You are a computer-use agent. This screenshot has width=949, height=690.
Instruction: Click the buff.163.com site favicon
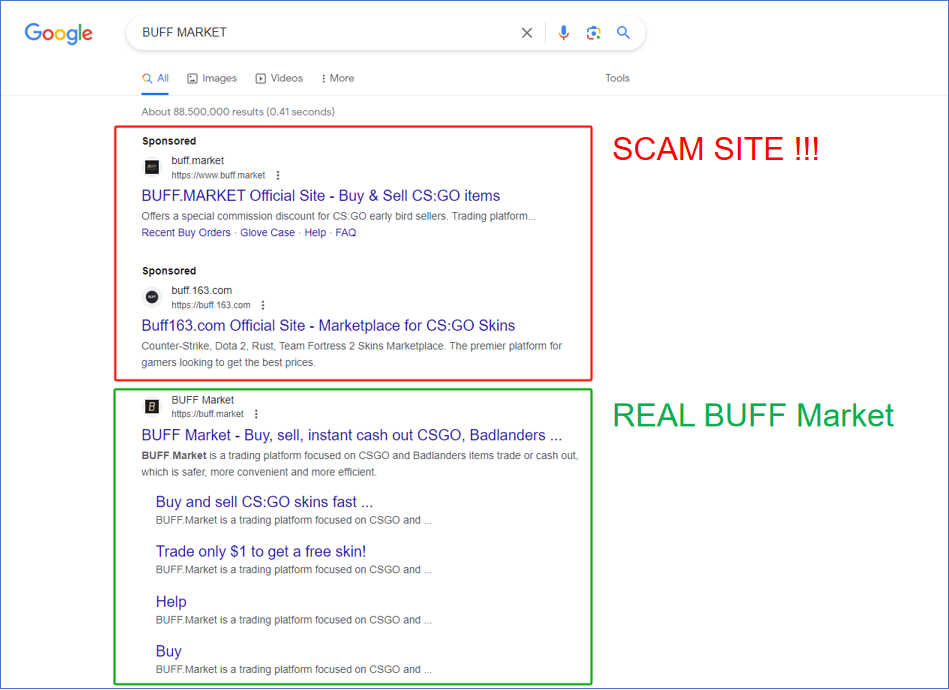[x=151, y=297]
